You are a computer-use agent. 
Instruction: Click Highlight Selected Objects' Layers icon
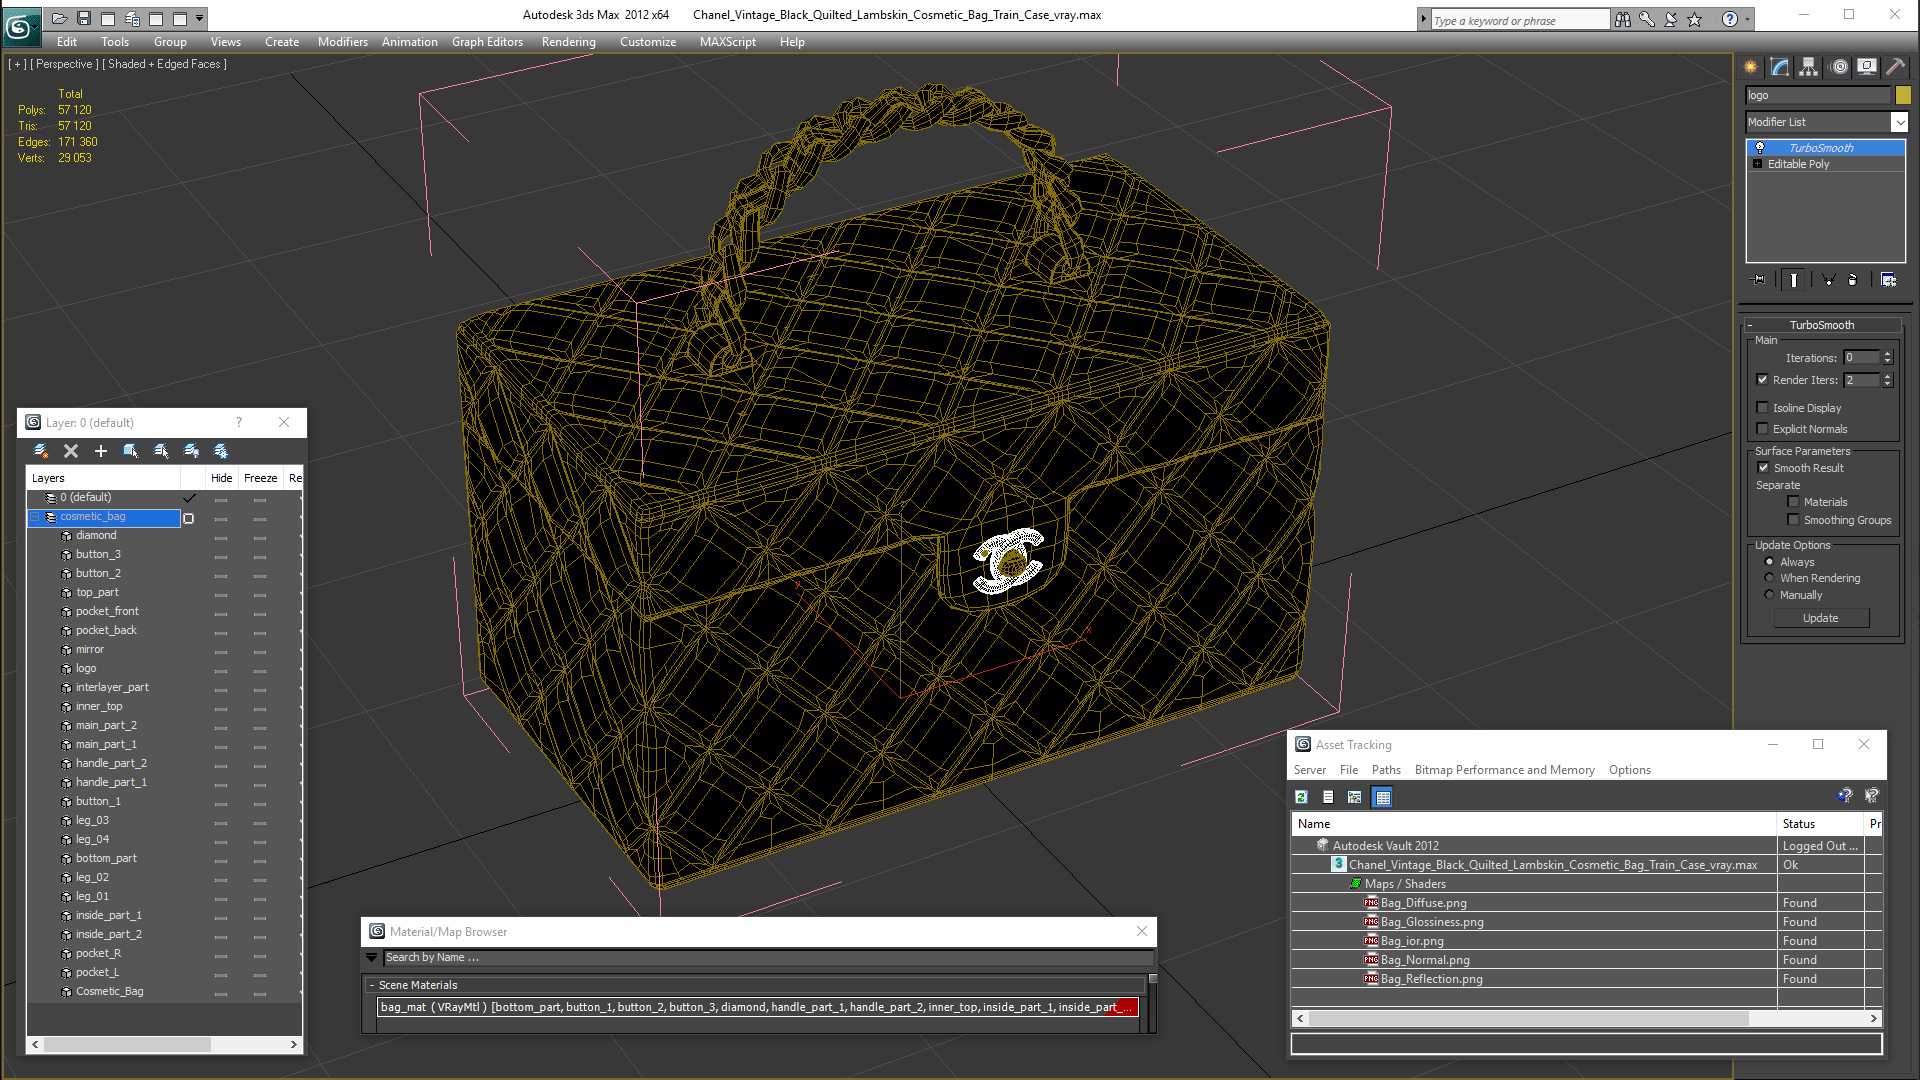coord(161,451)
